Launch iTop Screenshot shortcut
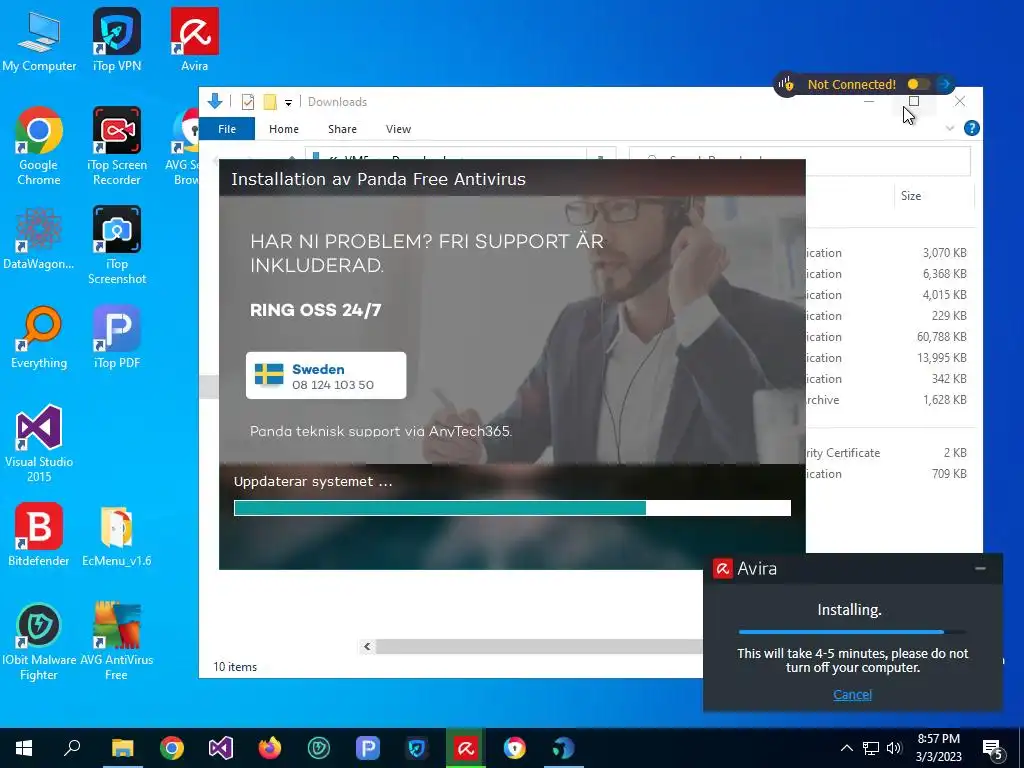The width and height of the screenshot is (1024, 768). click(x=117, y=246)
